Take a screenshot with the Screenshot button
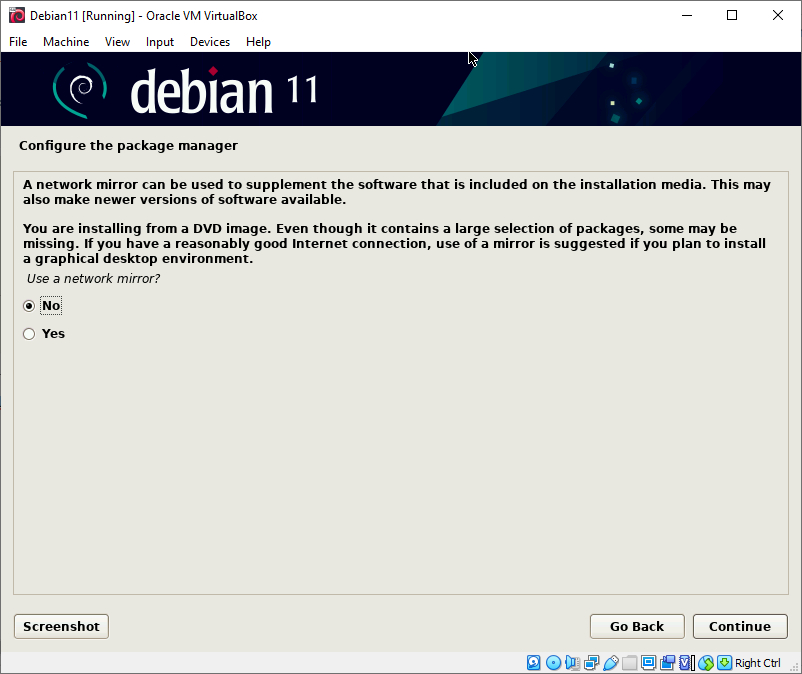802x674 pixels. 60,626
